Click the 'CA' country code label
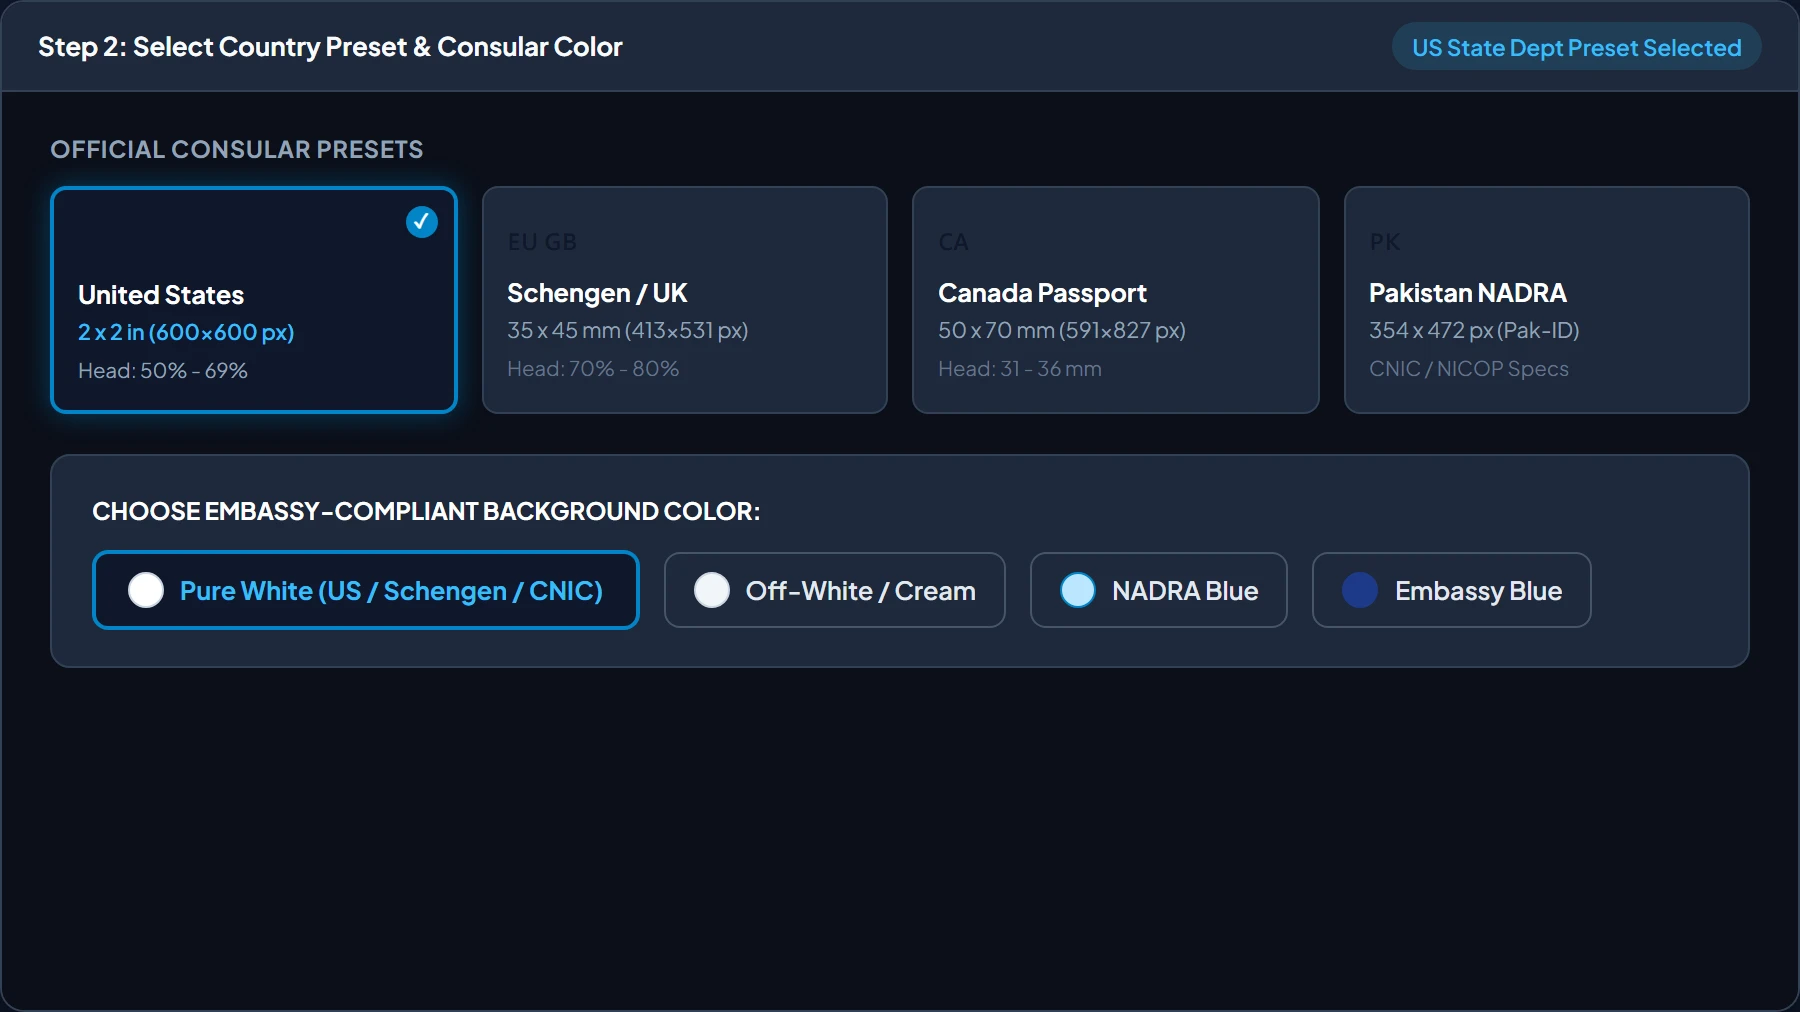The height and width of the screenshot is (1012, 1800). coord(953,242)
